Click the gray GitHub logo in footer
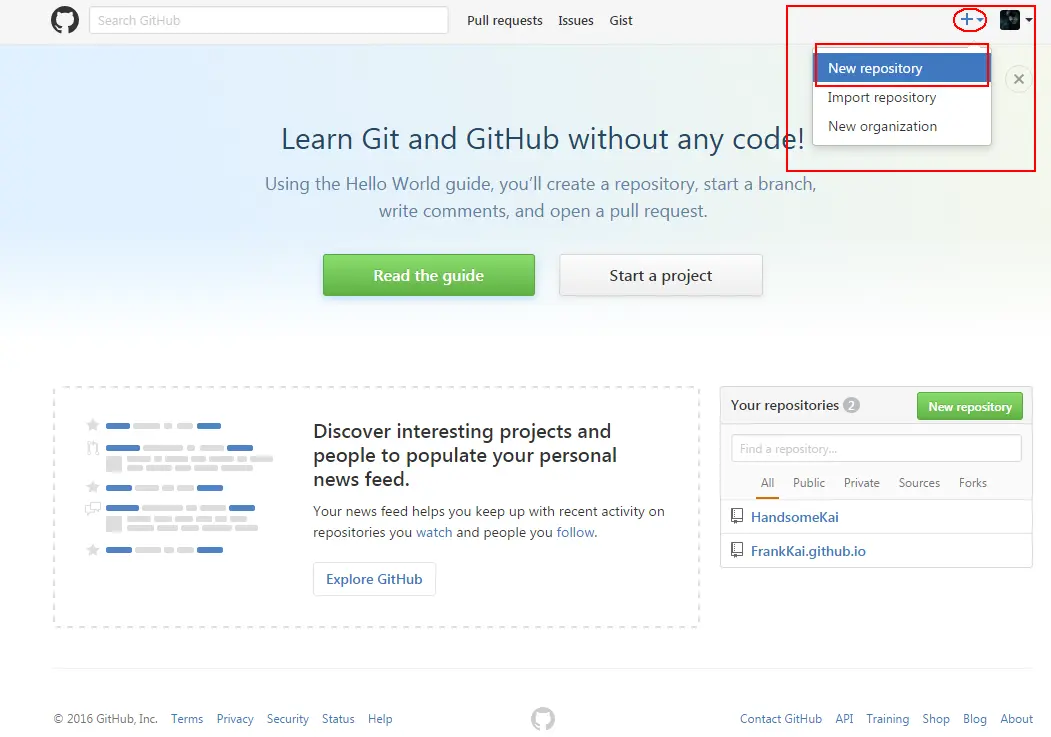1051x737 pixels. [x=543, y=719]
